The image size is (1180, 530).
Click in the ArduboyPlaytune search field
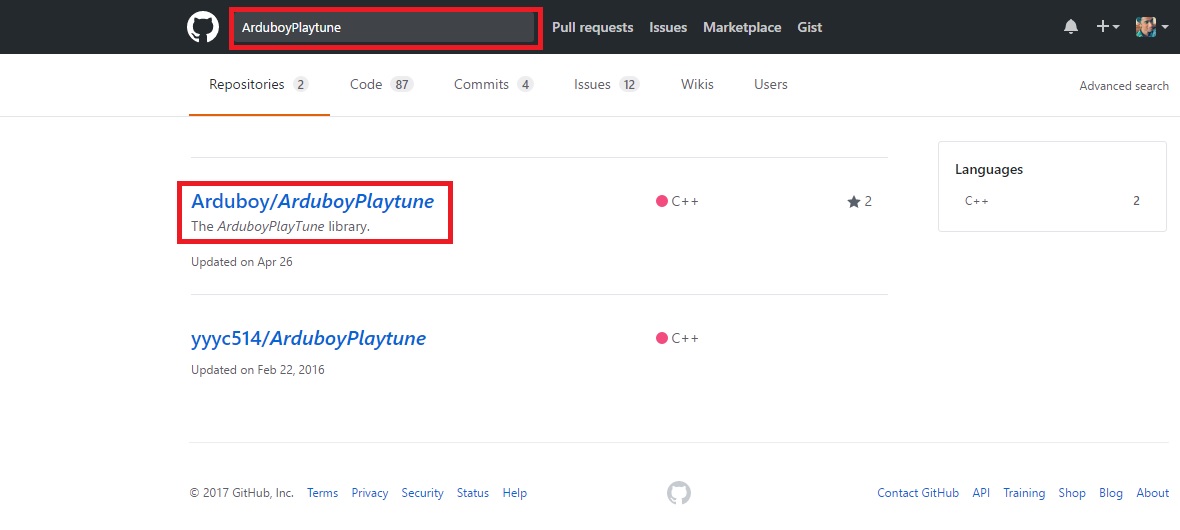click(x=385, y=27)
